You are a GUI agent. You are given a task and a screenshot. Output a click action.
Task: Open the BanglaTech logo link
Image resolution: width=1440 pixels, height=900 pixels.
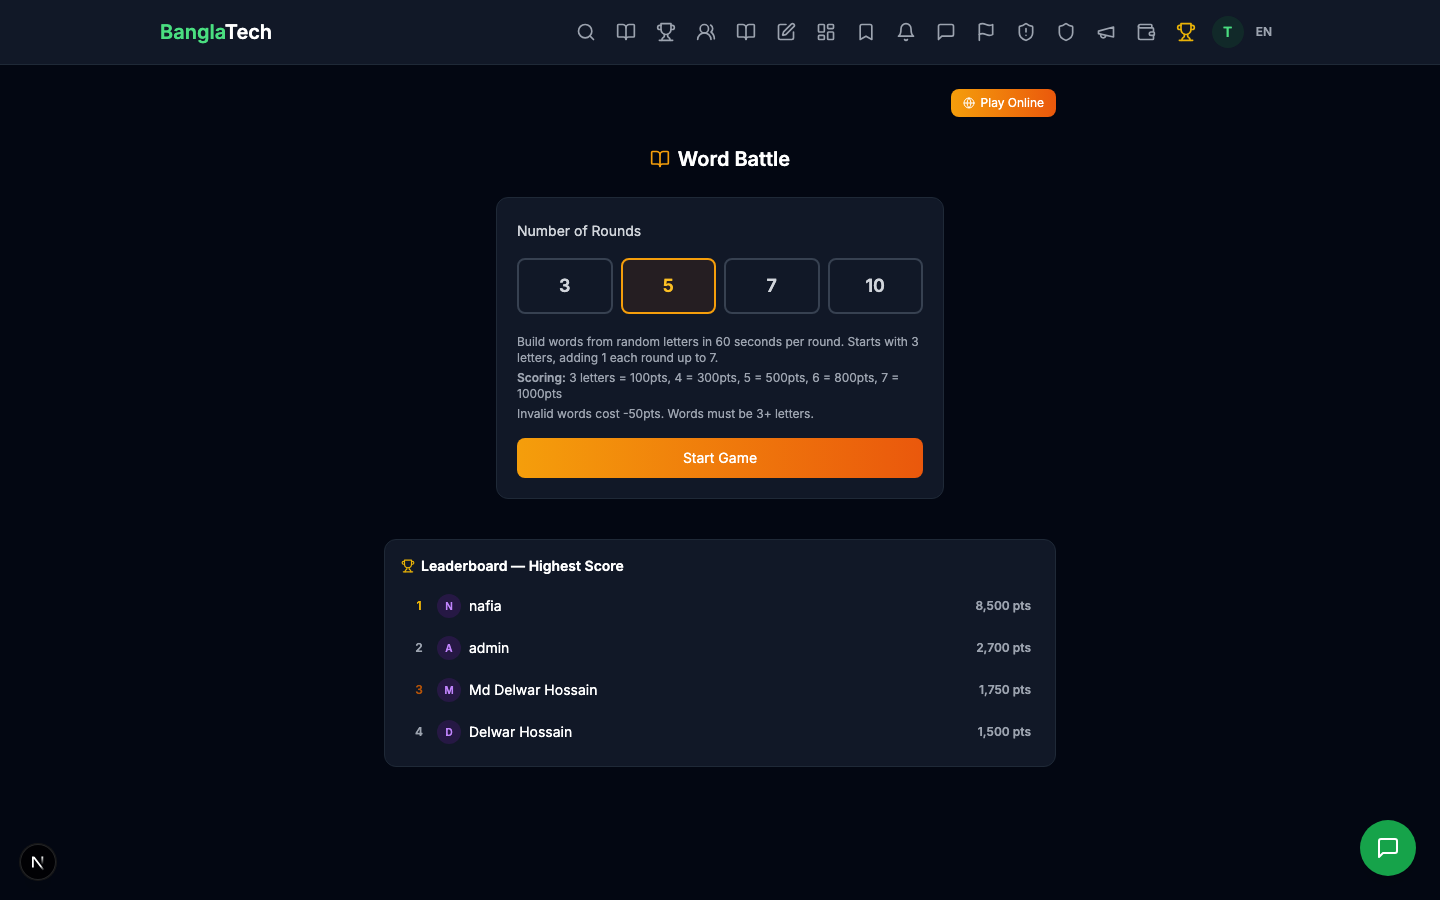pos(216,32)
